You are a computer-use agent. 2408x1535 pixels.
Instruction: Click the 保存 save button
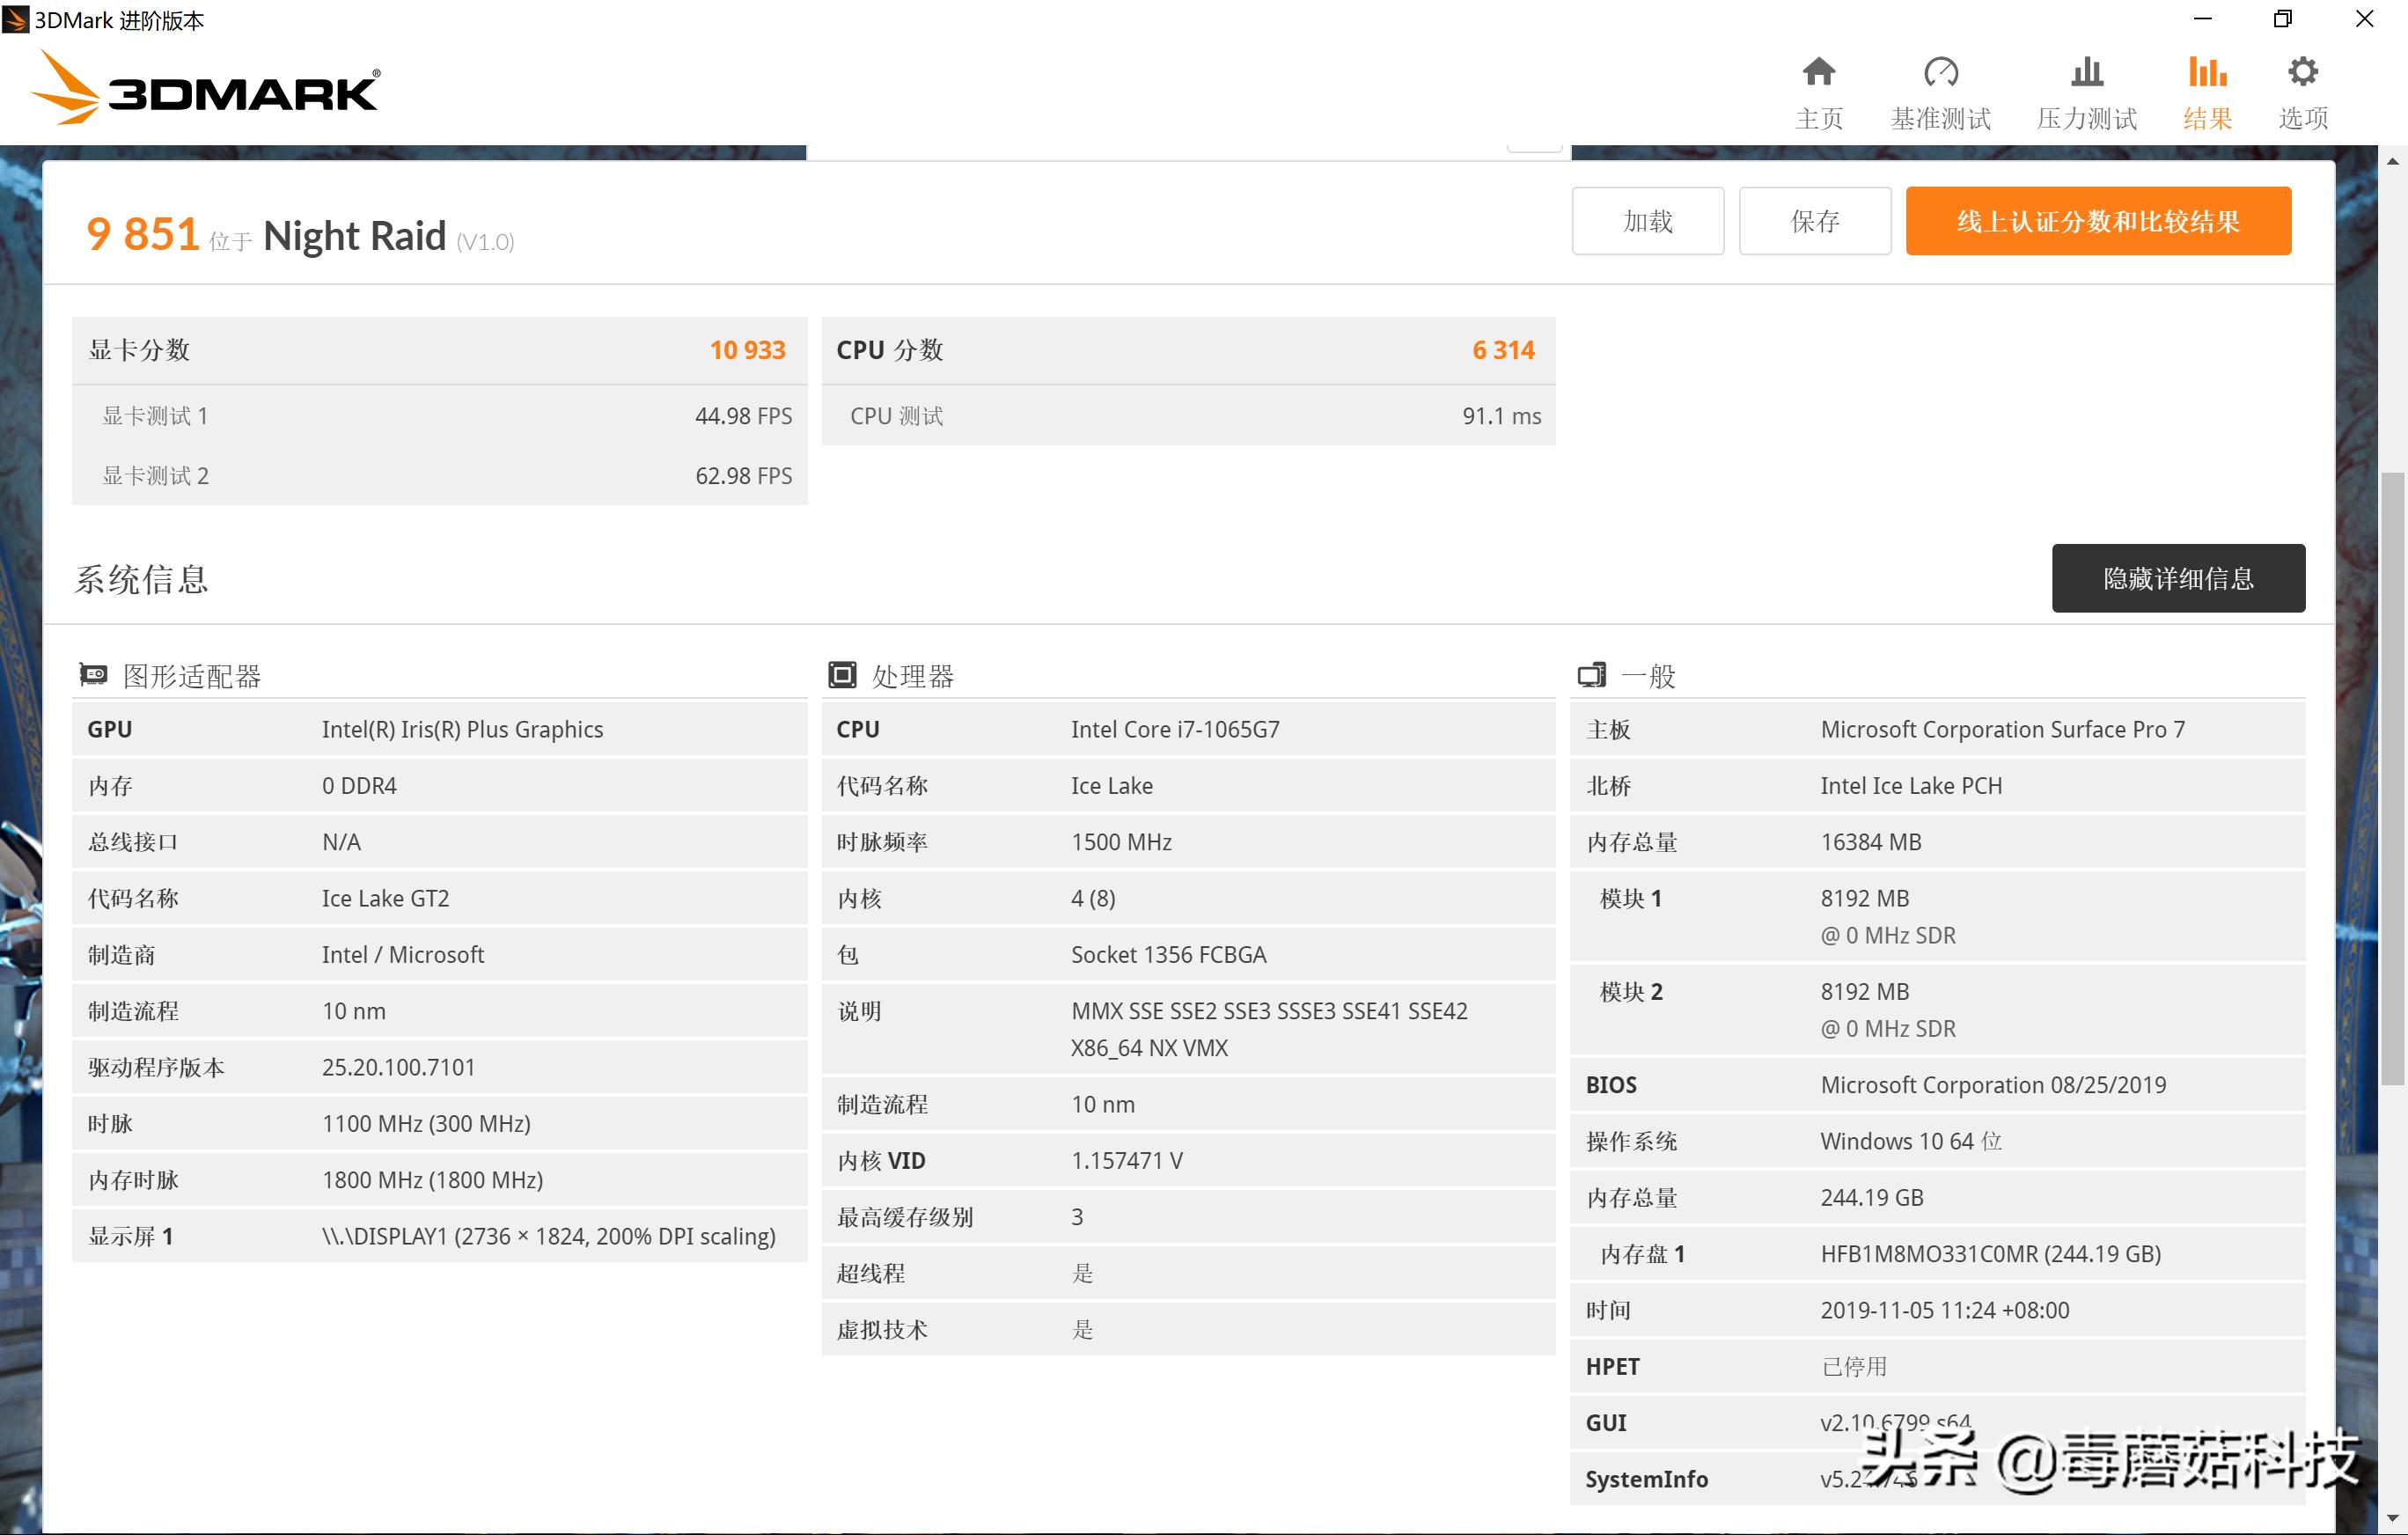click(1814, 220)
